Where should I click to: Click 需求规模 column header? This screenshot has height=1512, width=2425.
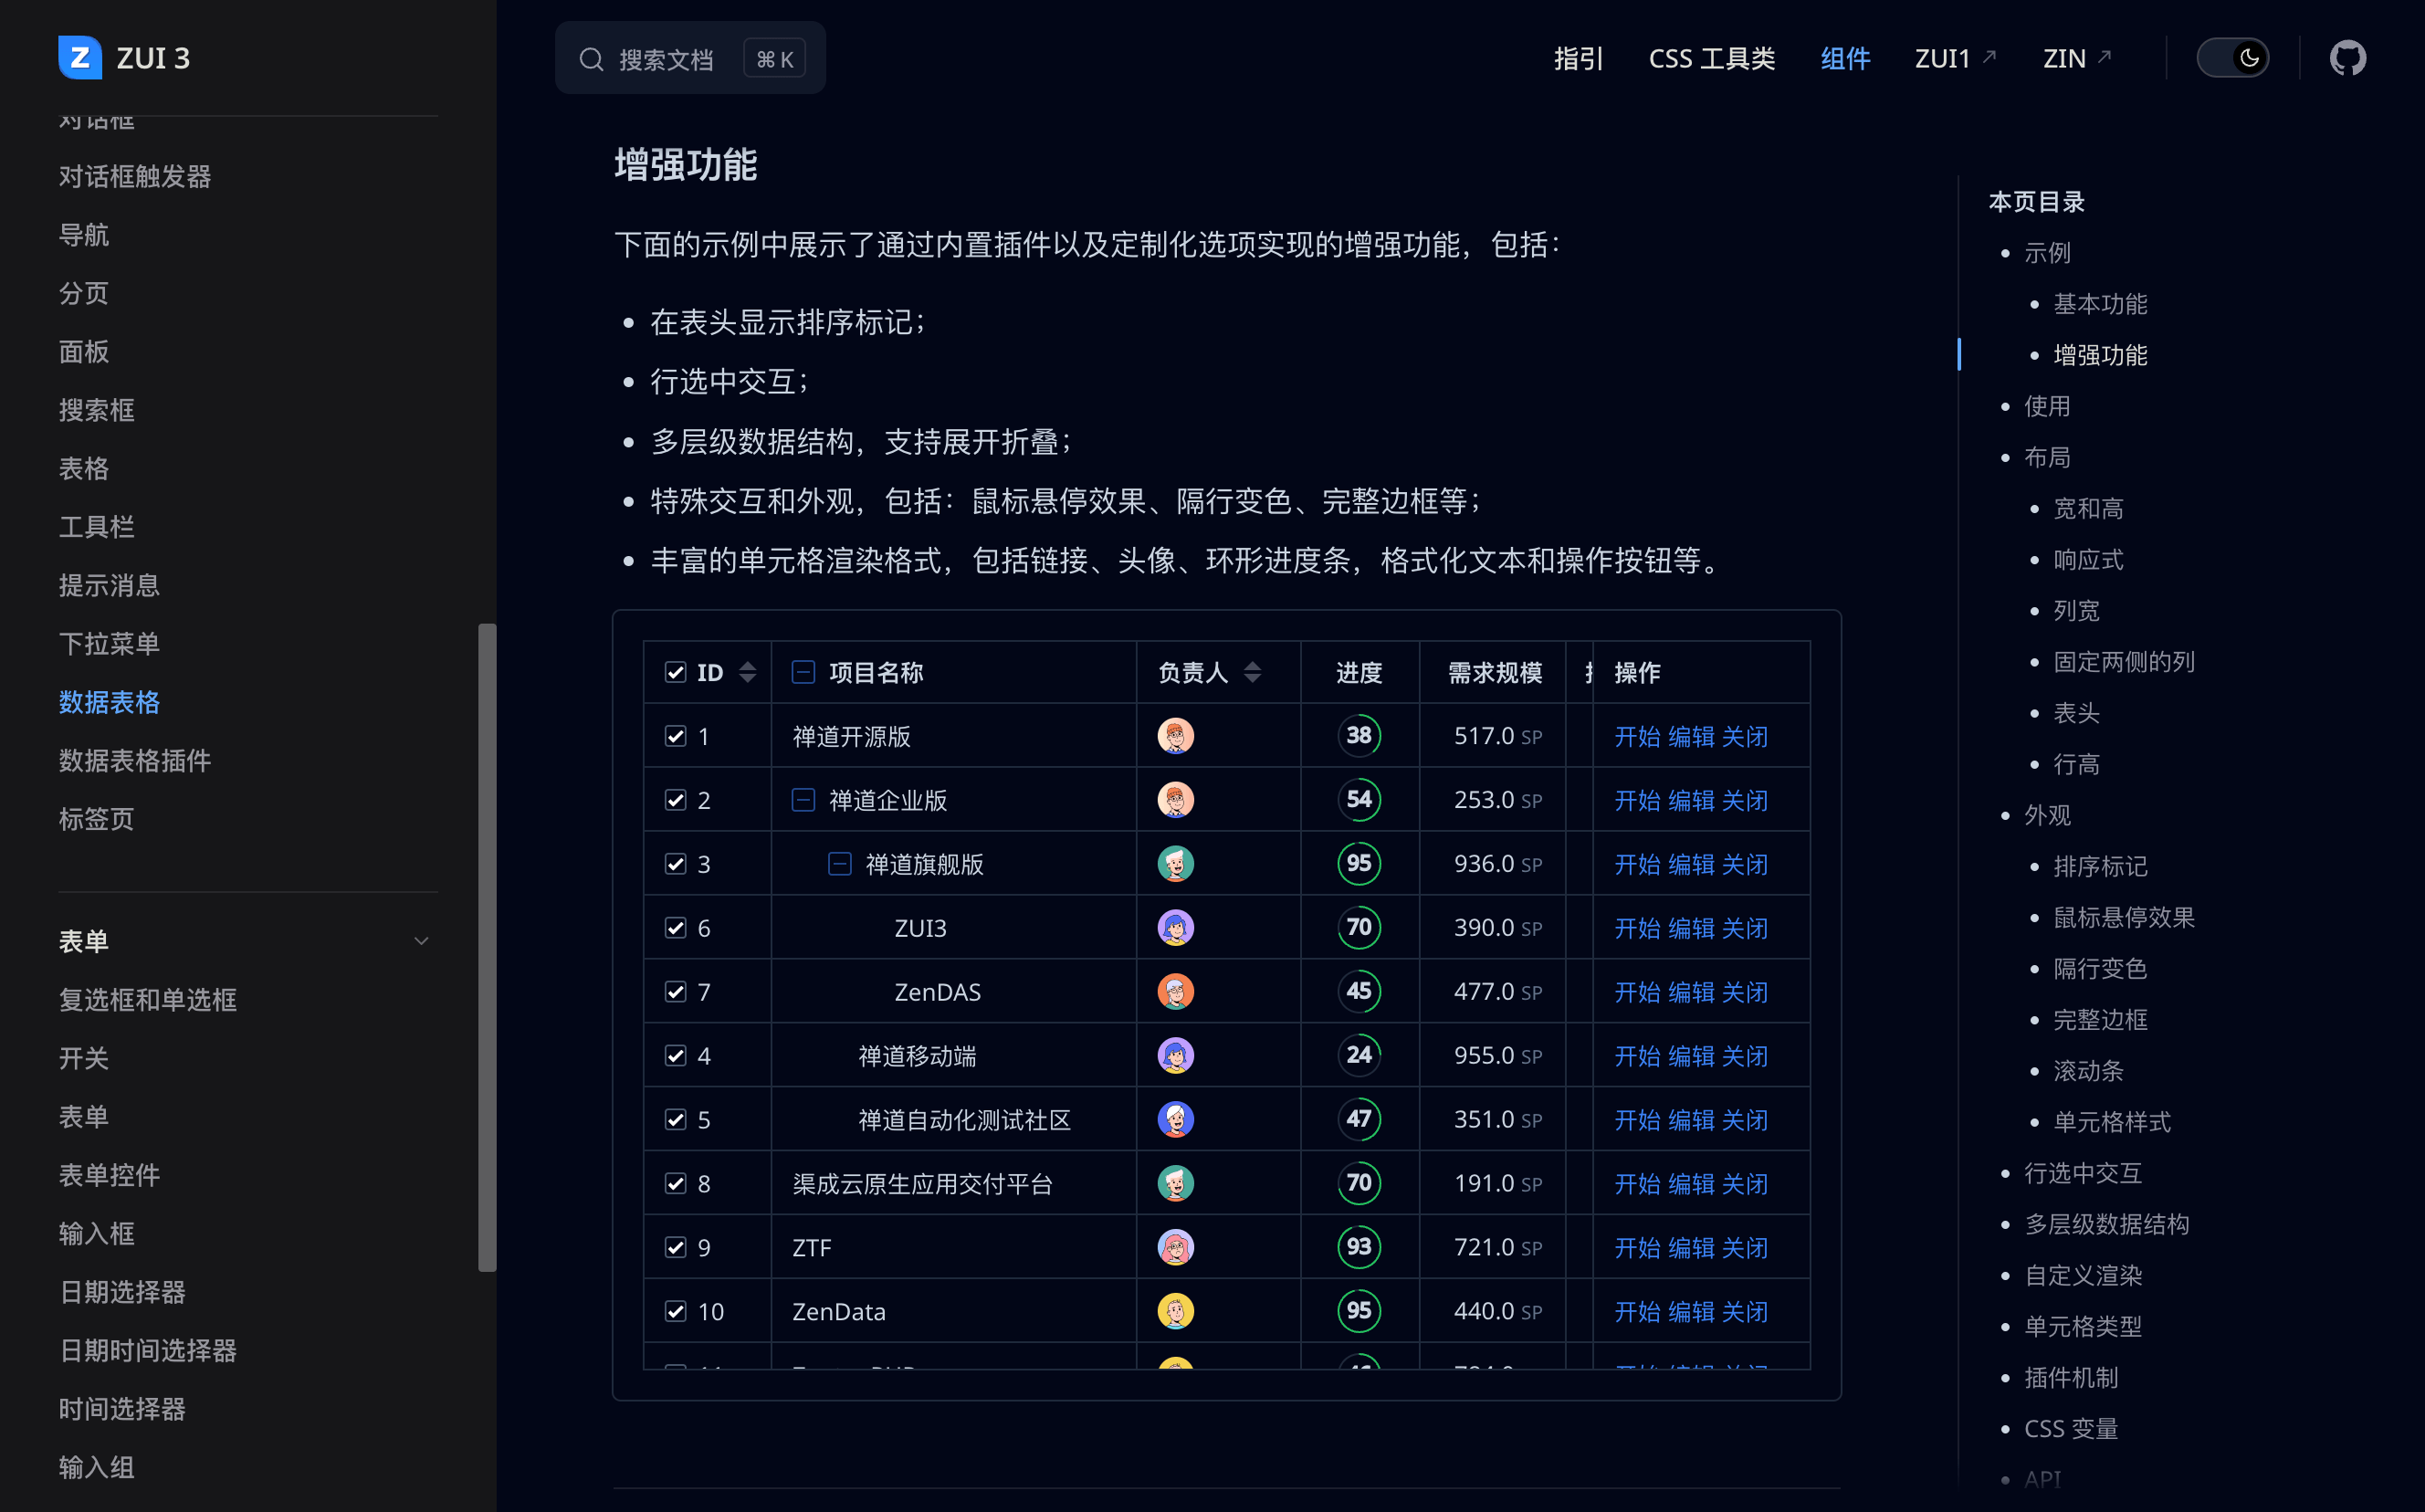pyautogui.click(x=1494, y=673)
